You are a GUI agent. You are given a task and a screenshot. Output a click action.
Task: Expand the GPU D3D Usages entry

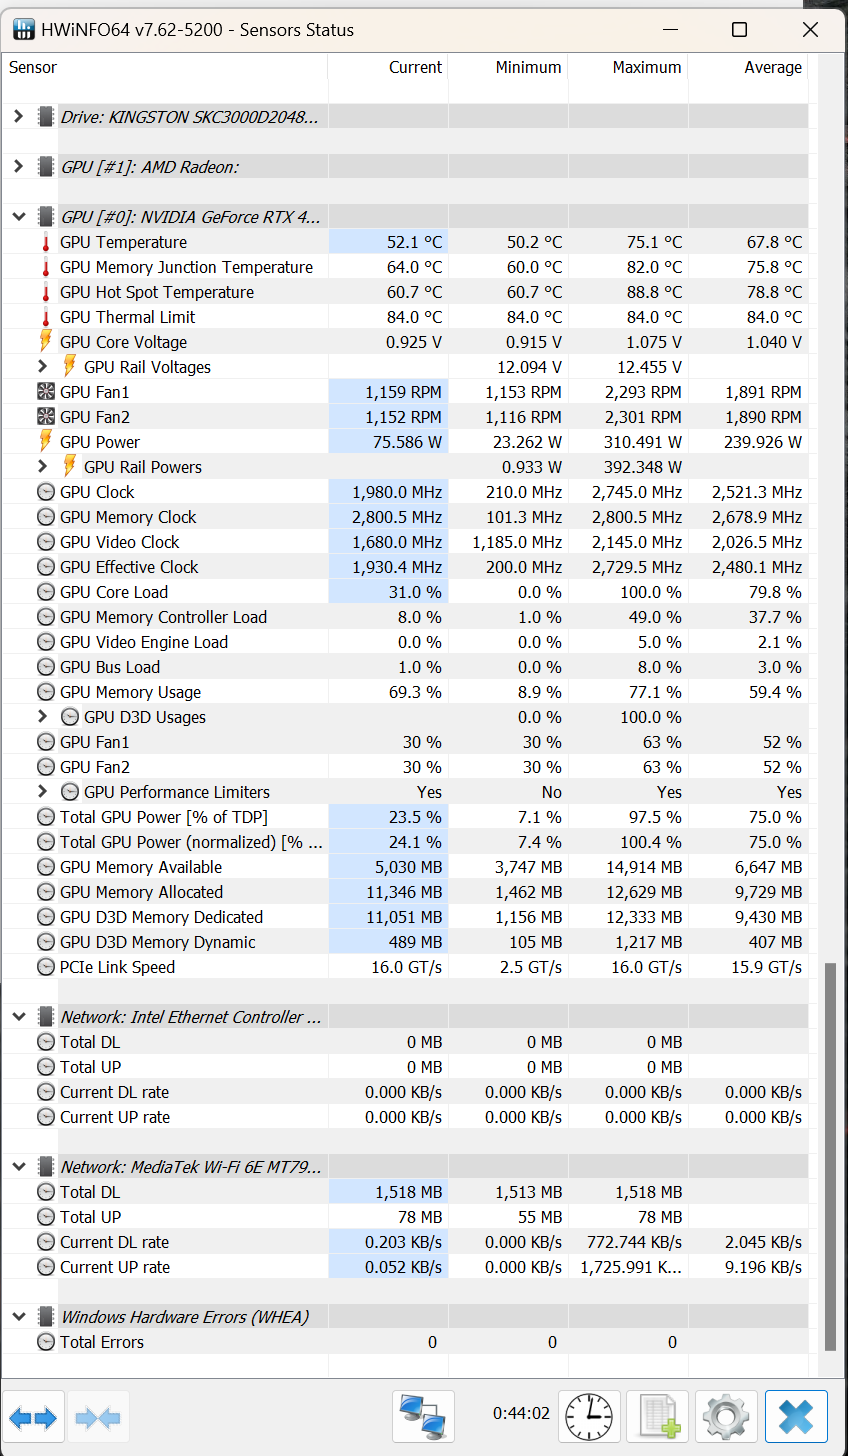(x=42, y=716)
